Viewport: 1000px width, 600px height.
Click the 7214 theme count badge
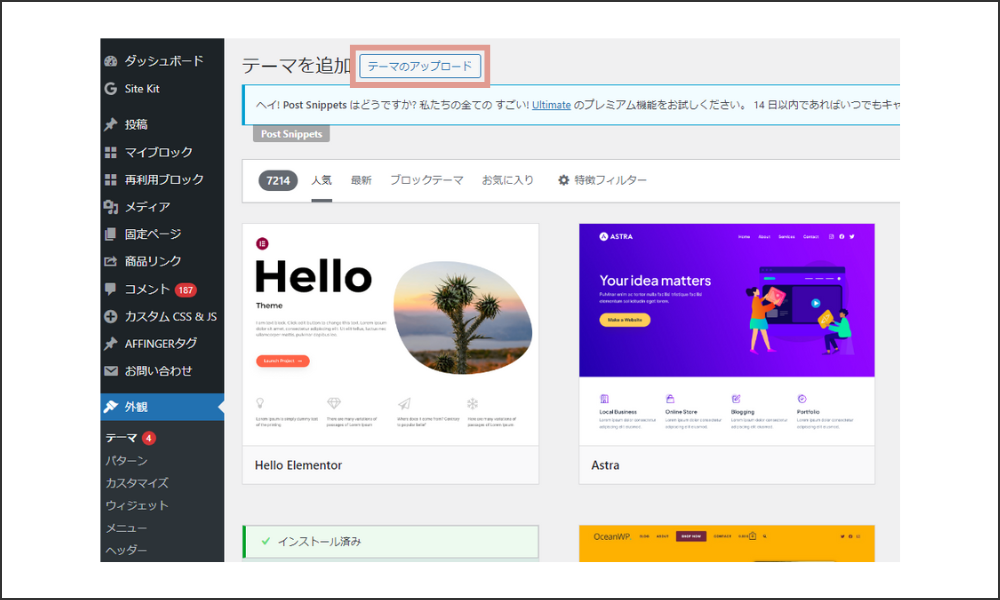(x=278, y=180)
